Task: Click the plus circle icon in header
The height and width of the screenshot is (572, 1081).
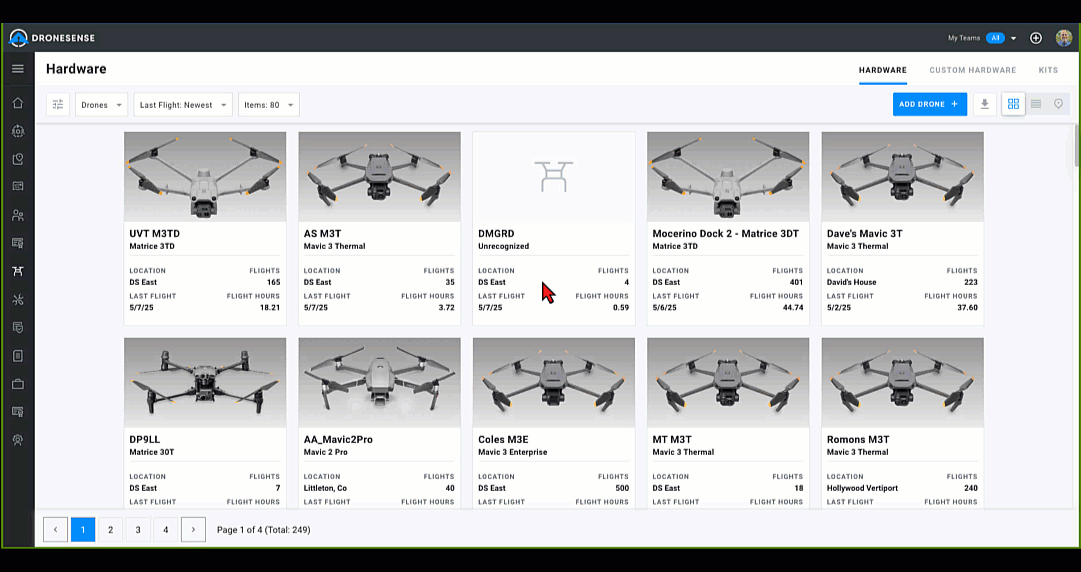Action: pos(1035,38)
